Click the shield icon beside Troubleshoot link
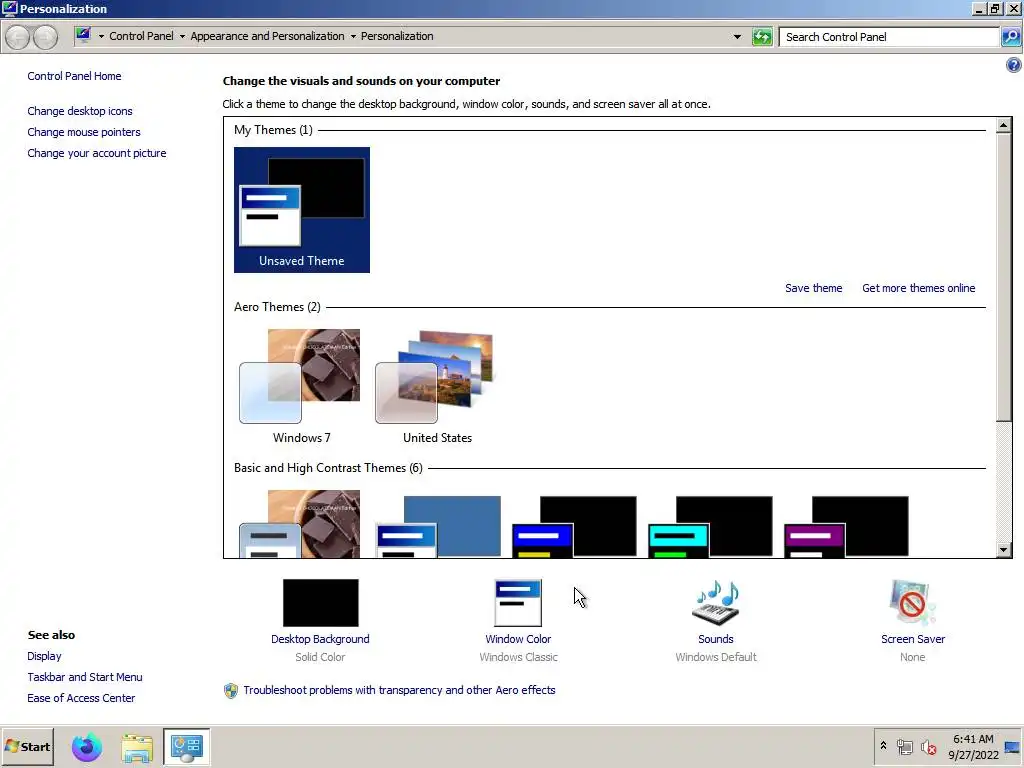 click(231, 690)
